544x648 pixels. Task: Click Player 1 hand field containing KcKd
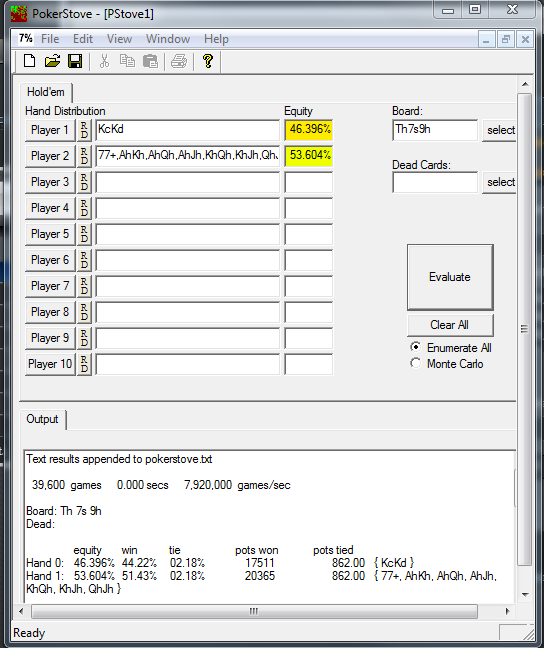click(188, 130)
